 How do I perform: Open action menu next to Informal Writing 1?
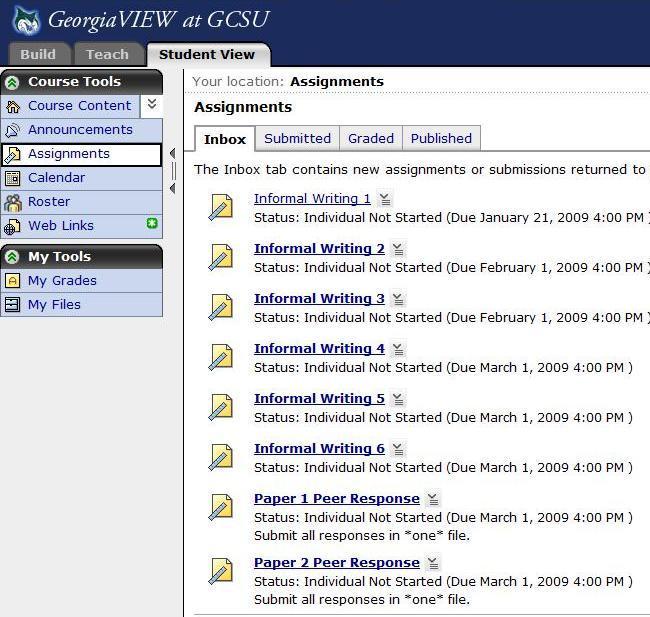tap(385, 199)
